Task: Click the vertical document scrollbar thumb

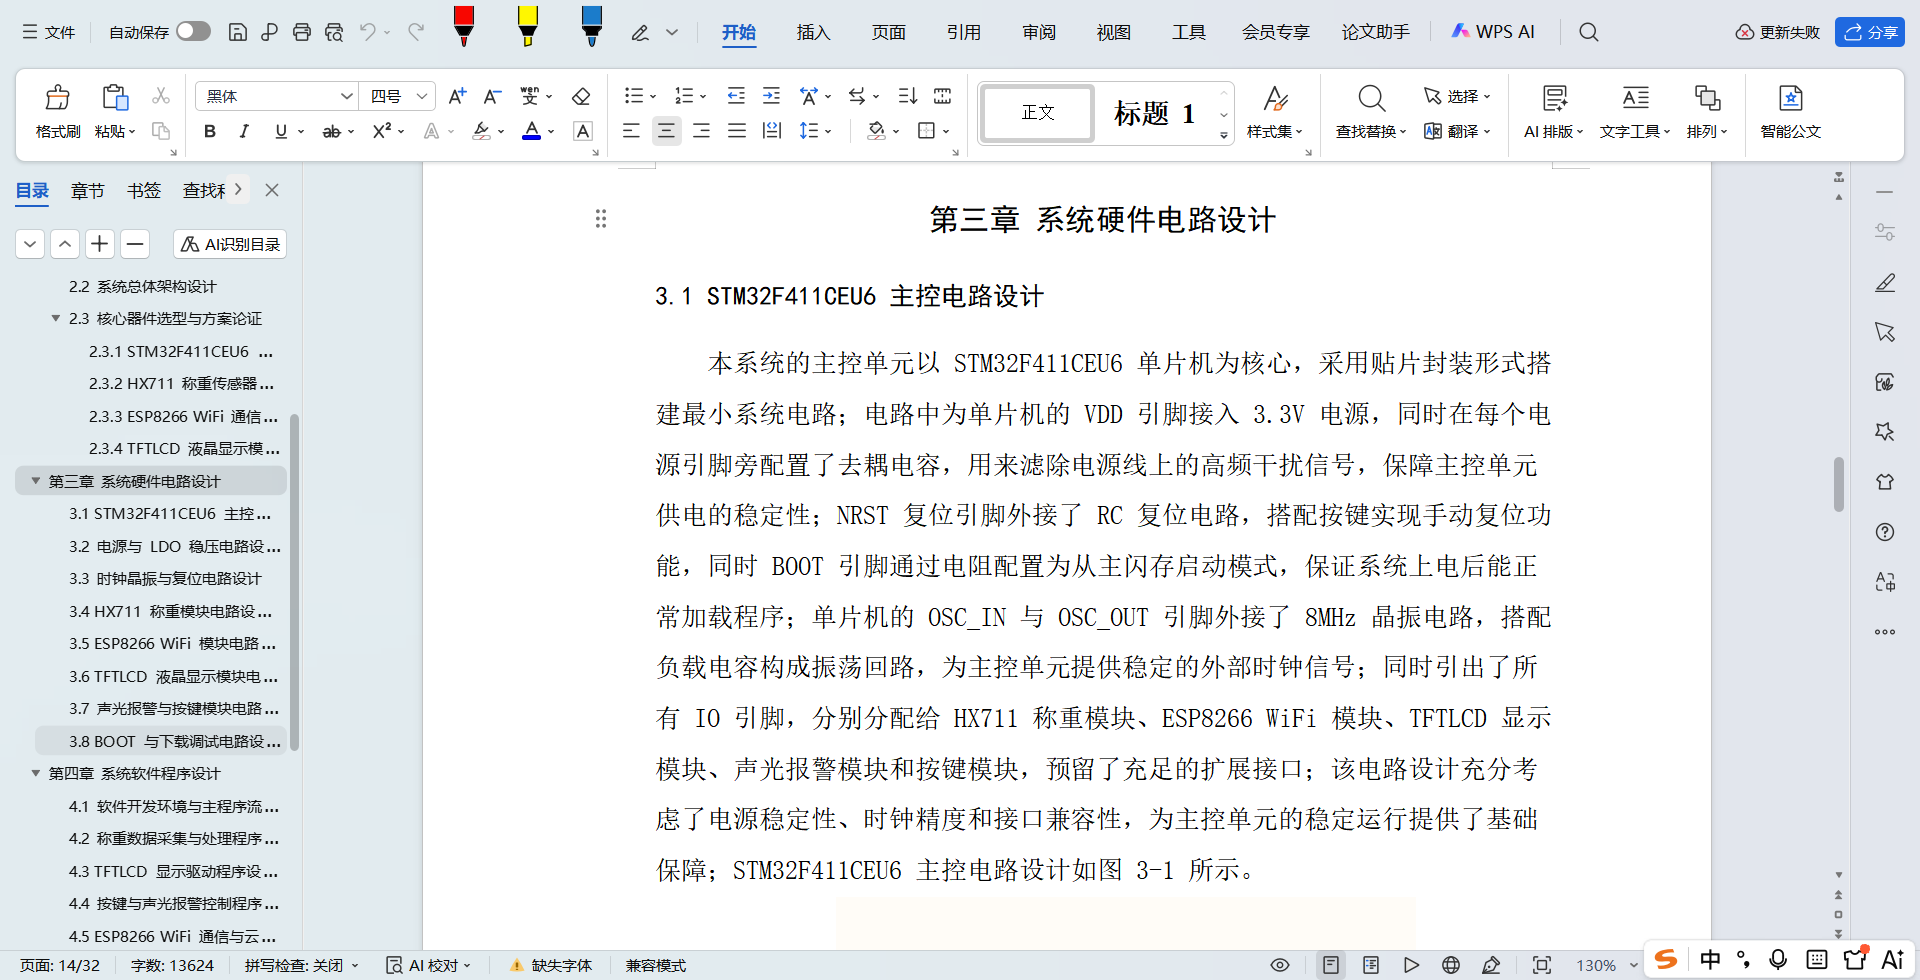Action: pos(1838,485)
